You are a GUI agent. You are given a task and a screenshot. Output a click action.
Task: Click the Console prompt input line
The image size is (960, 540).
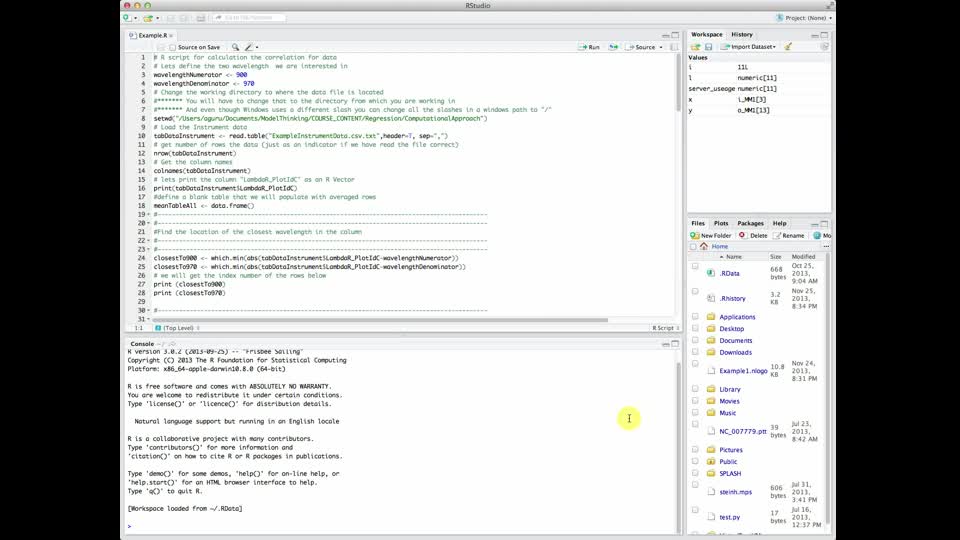[401, 527]
